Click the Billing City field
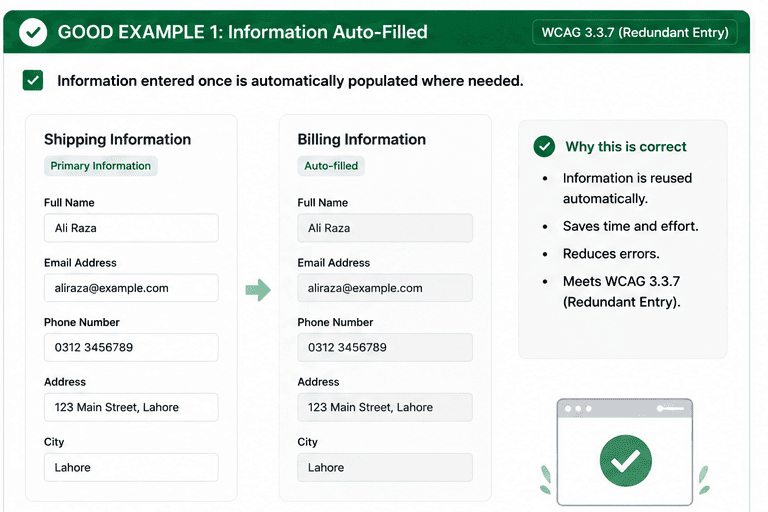 pyautogui.click(x=385, y=467)
